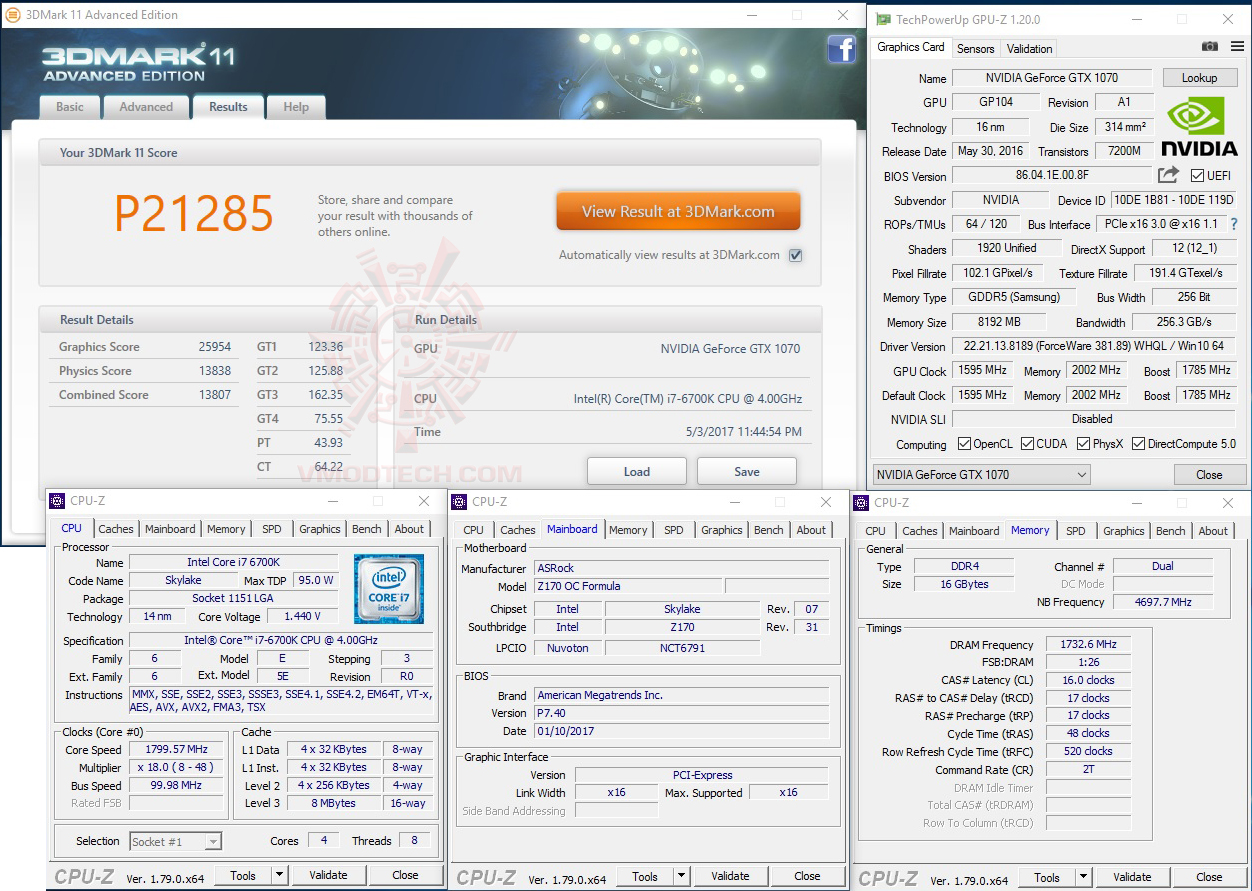This screenshot has width=1252, height=891.
Task: Open SPD tab in CPU-Z CPU window
Action: (272, 529)
